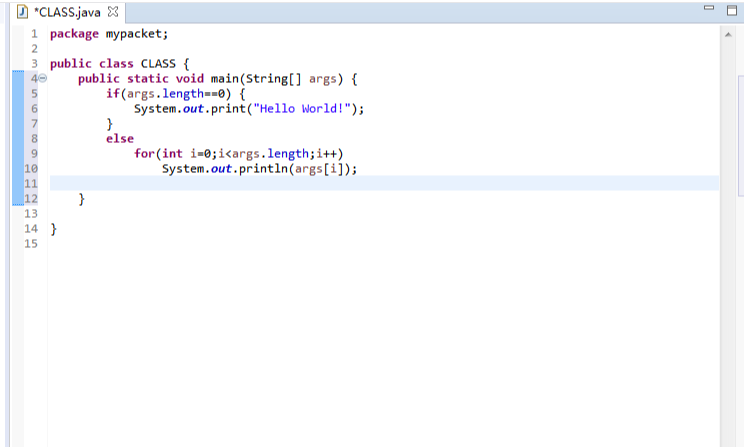
Task: Click line number 1 in the gutter
Action: tap(34, 34)
